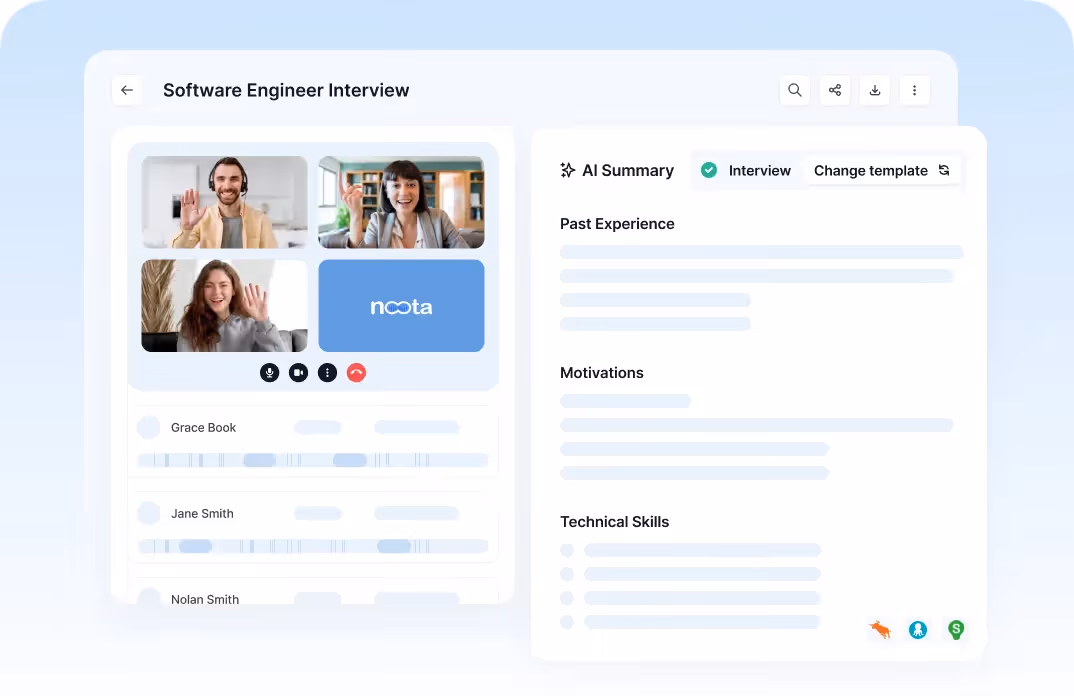Click Grace Book's avatar circle

149,427
